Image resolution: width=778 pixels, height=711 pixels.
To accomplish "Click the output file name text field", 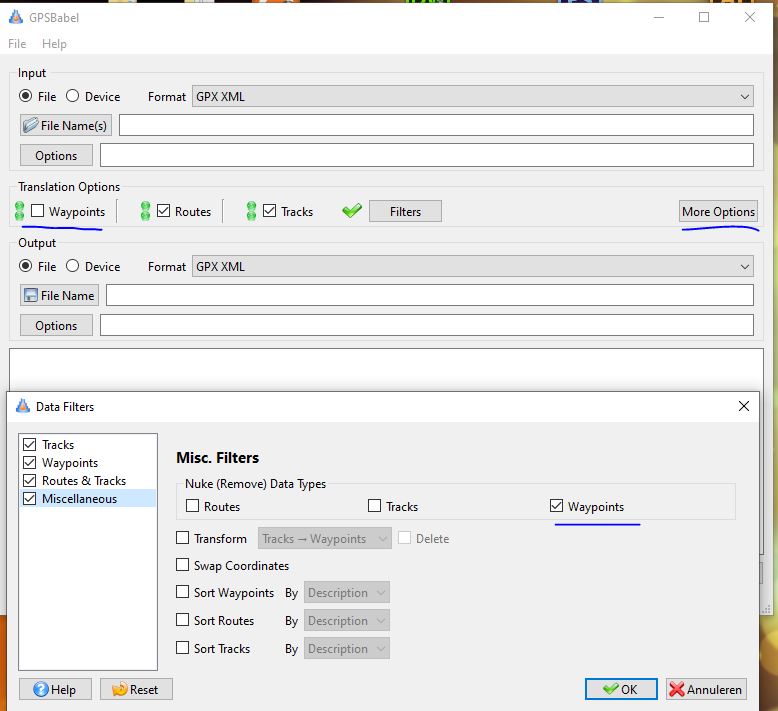I will pyautogui.click(x=430, y=295).
